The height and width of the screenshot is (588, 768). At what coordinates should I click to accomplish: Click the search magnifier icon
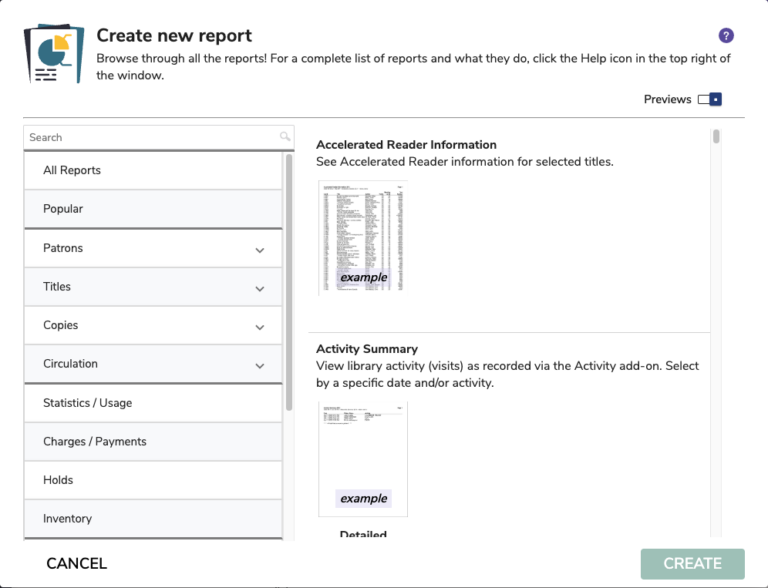[x=285, y=137]
